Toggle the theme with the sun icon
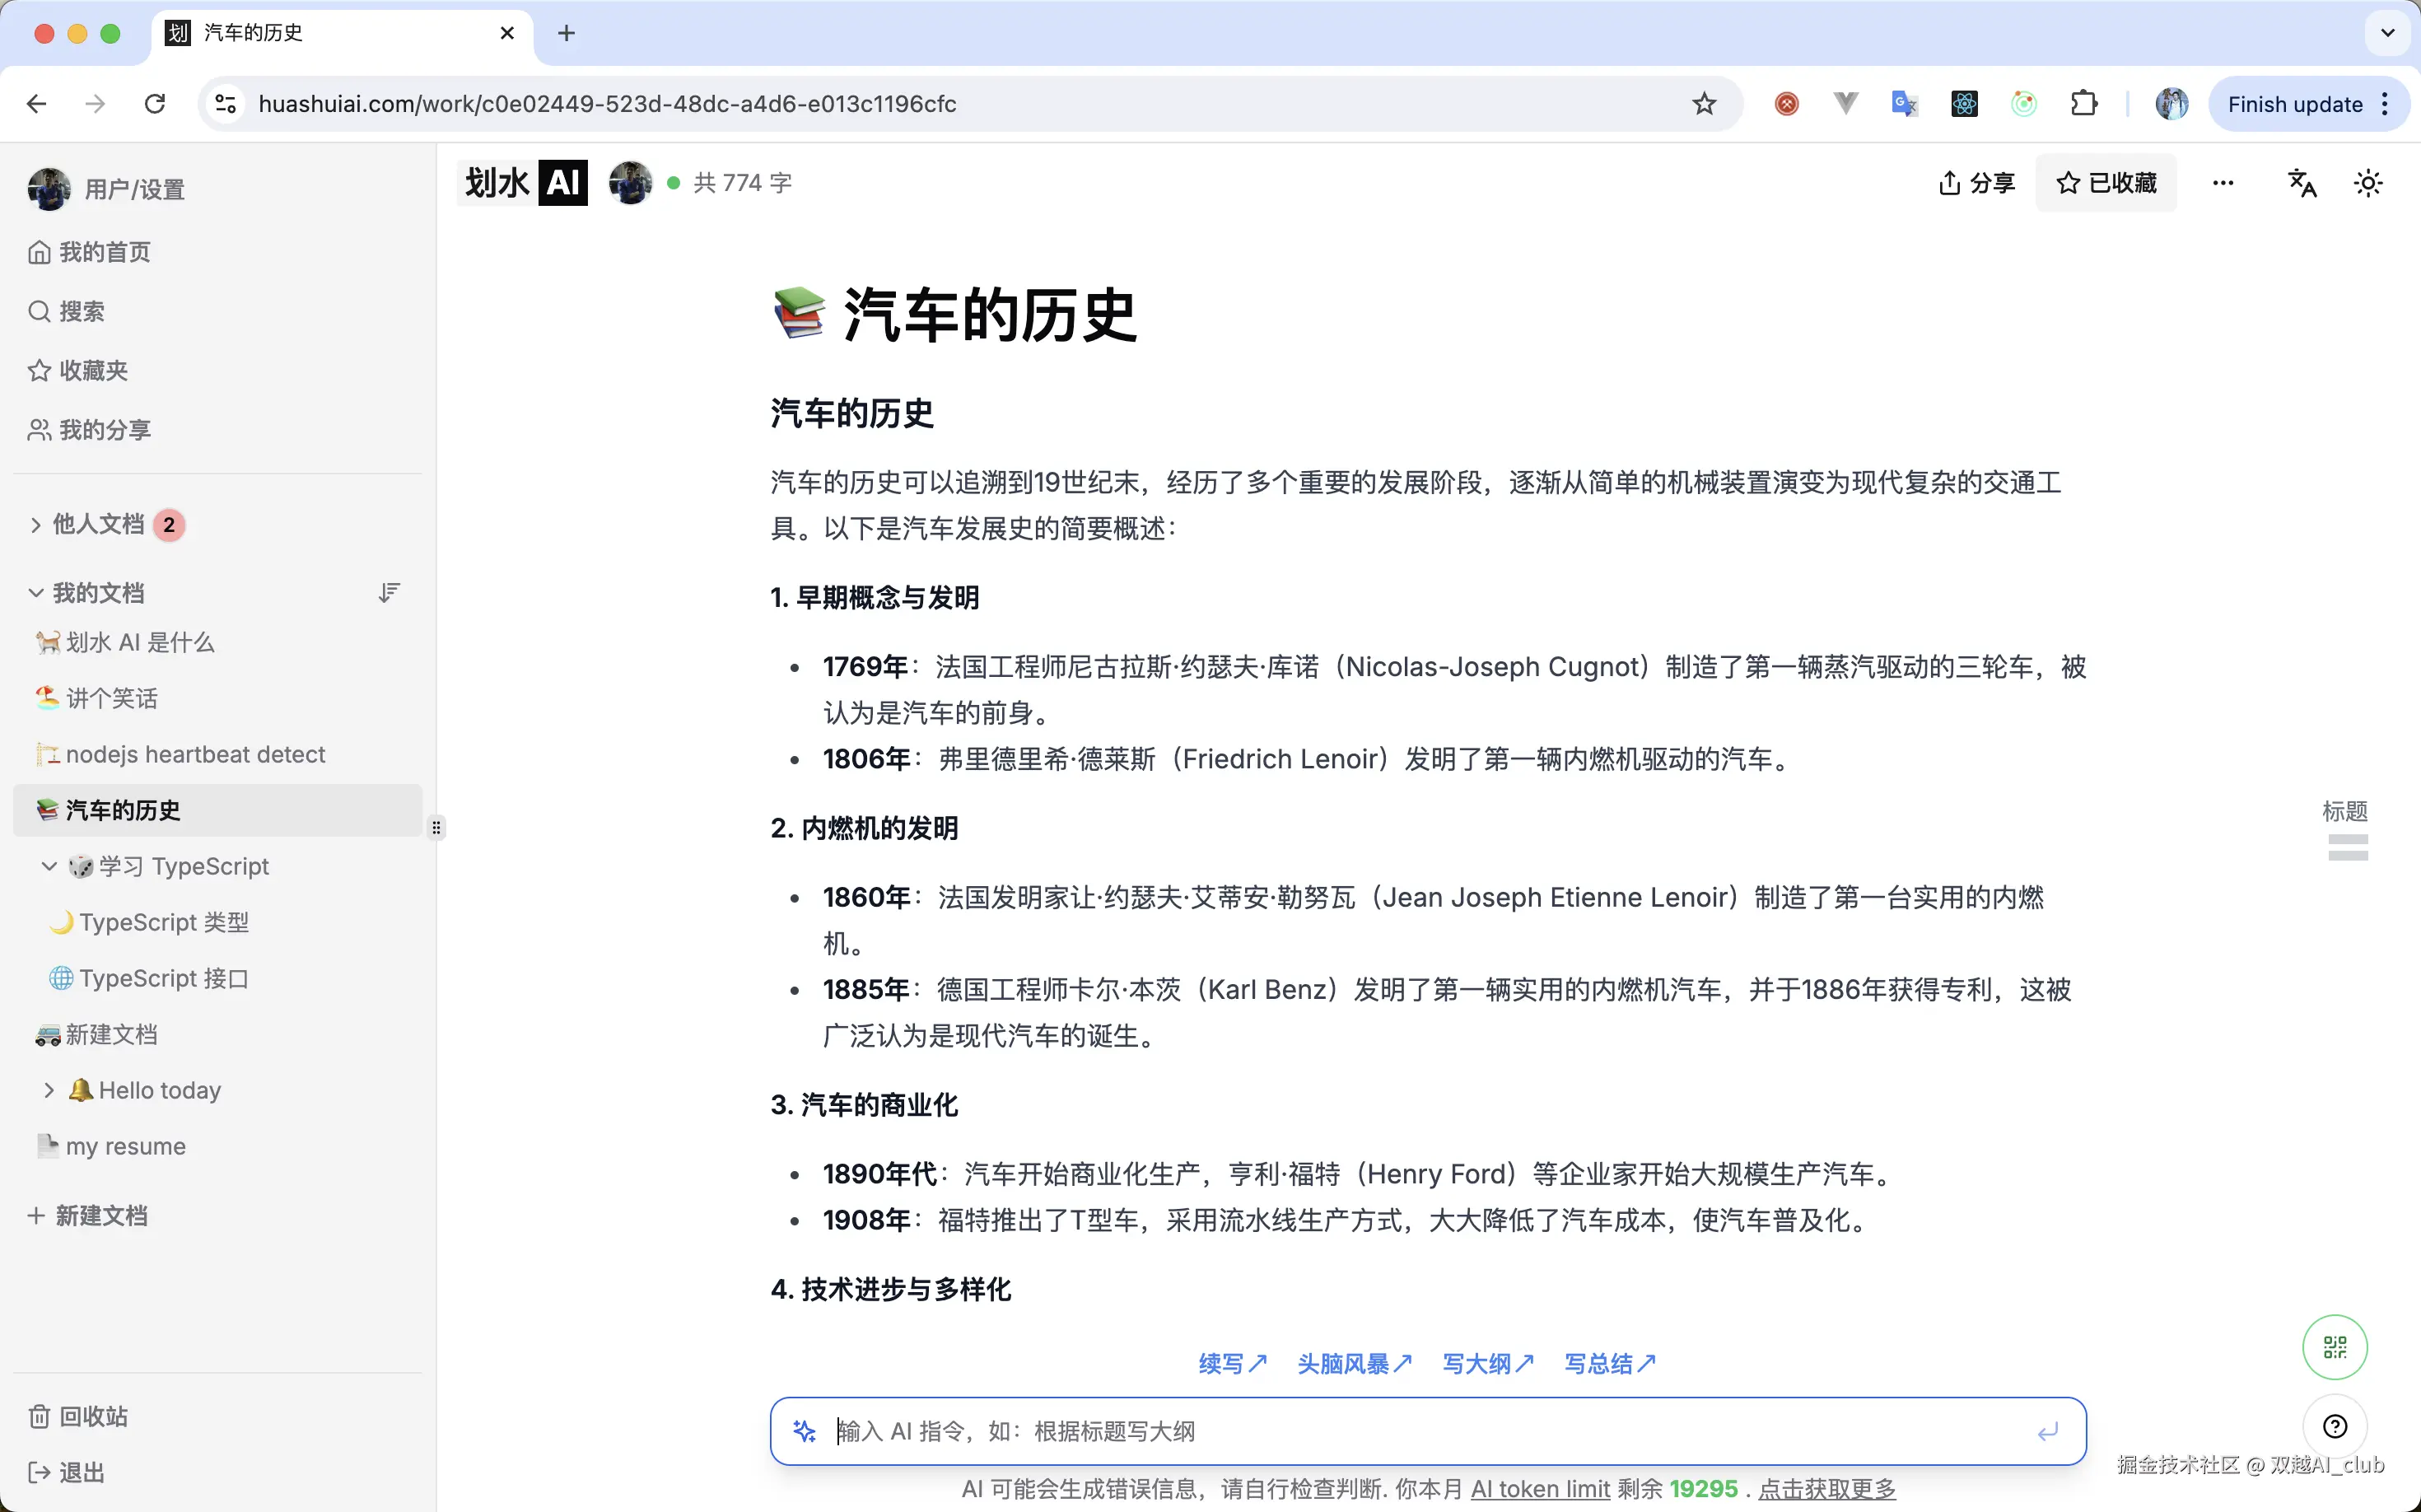2421x1512 pixels. click(x=2369, y=182)
